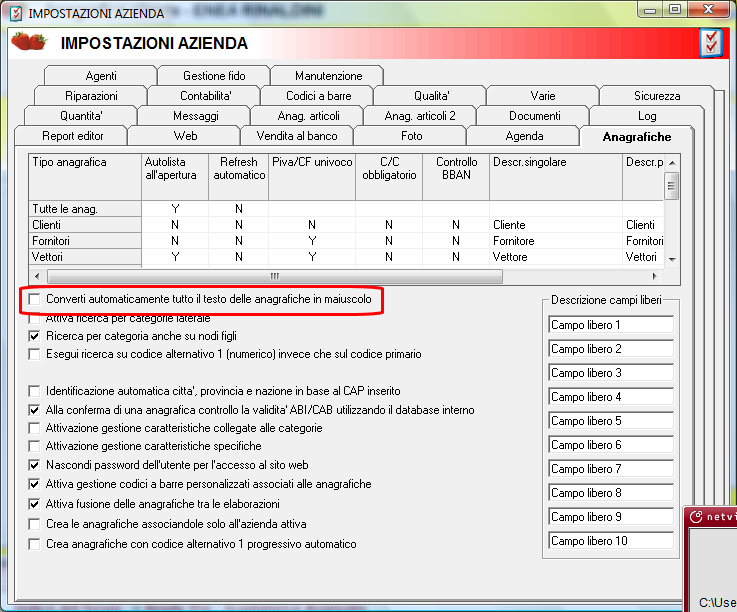The width and height of the screenshot is (737, 612).
Task: Click the Campo libero 8 field
Action: 611,493
